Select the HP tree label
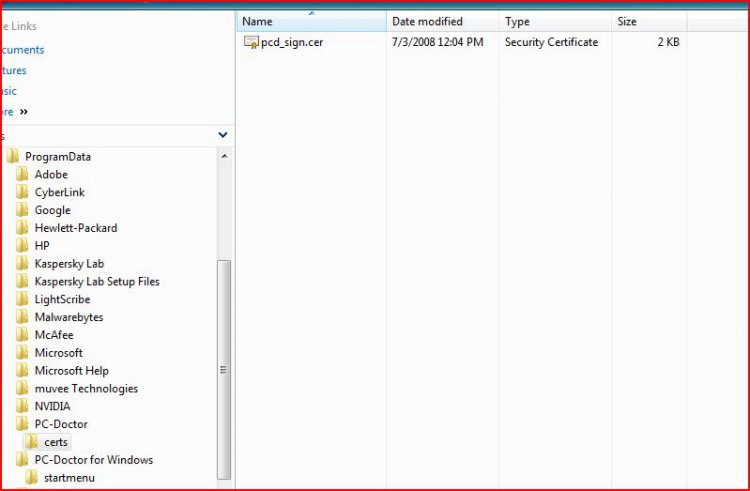 click(42, 245)
